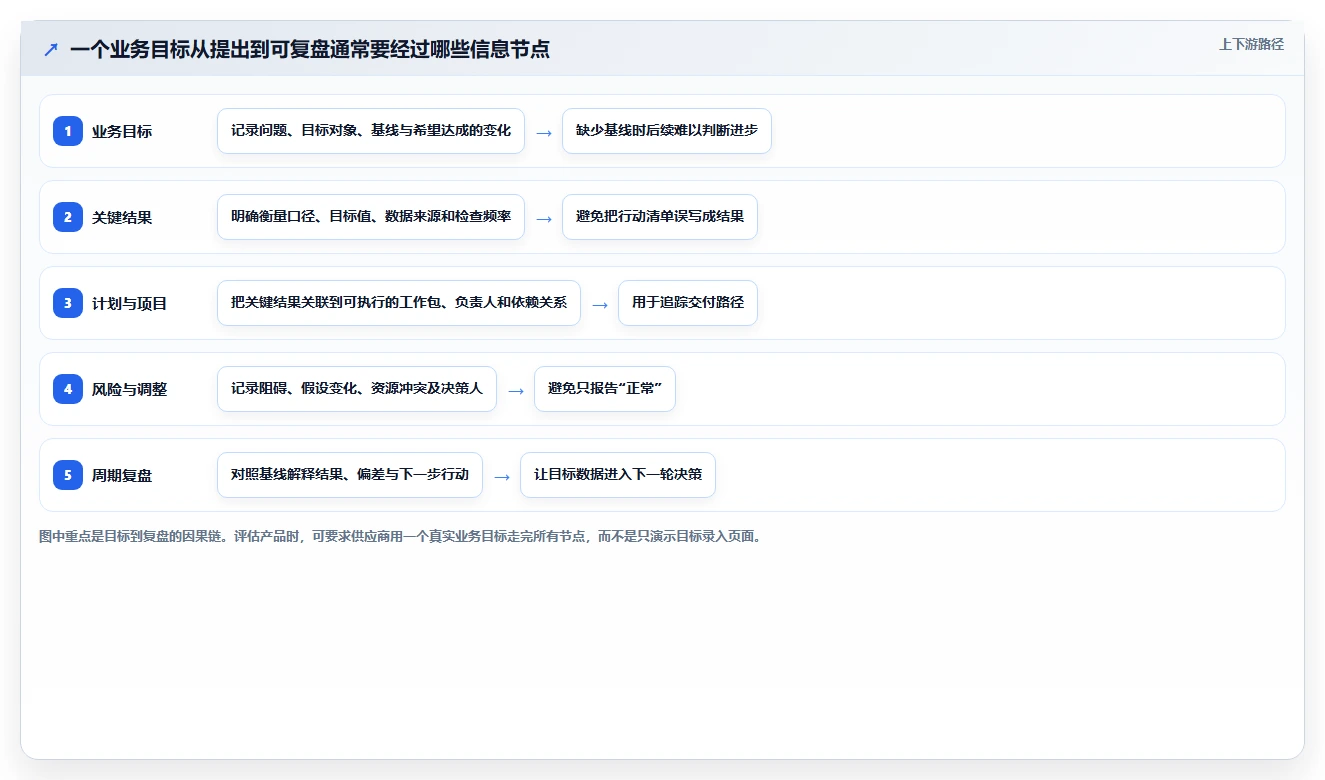The image size is (1325, 780).
Task: Click the arrow in the 周期复盘 row
Action: point(501,476)
